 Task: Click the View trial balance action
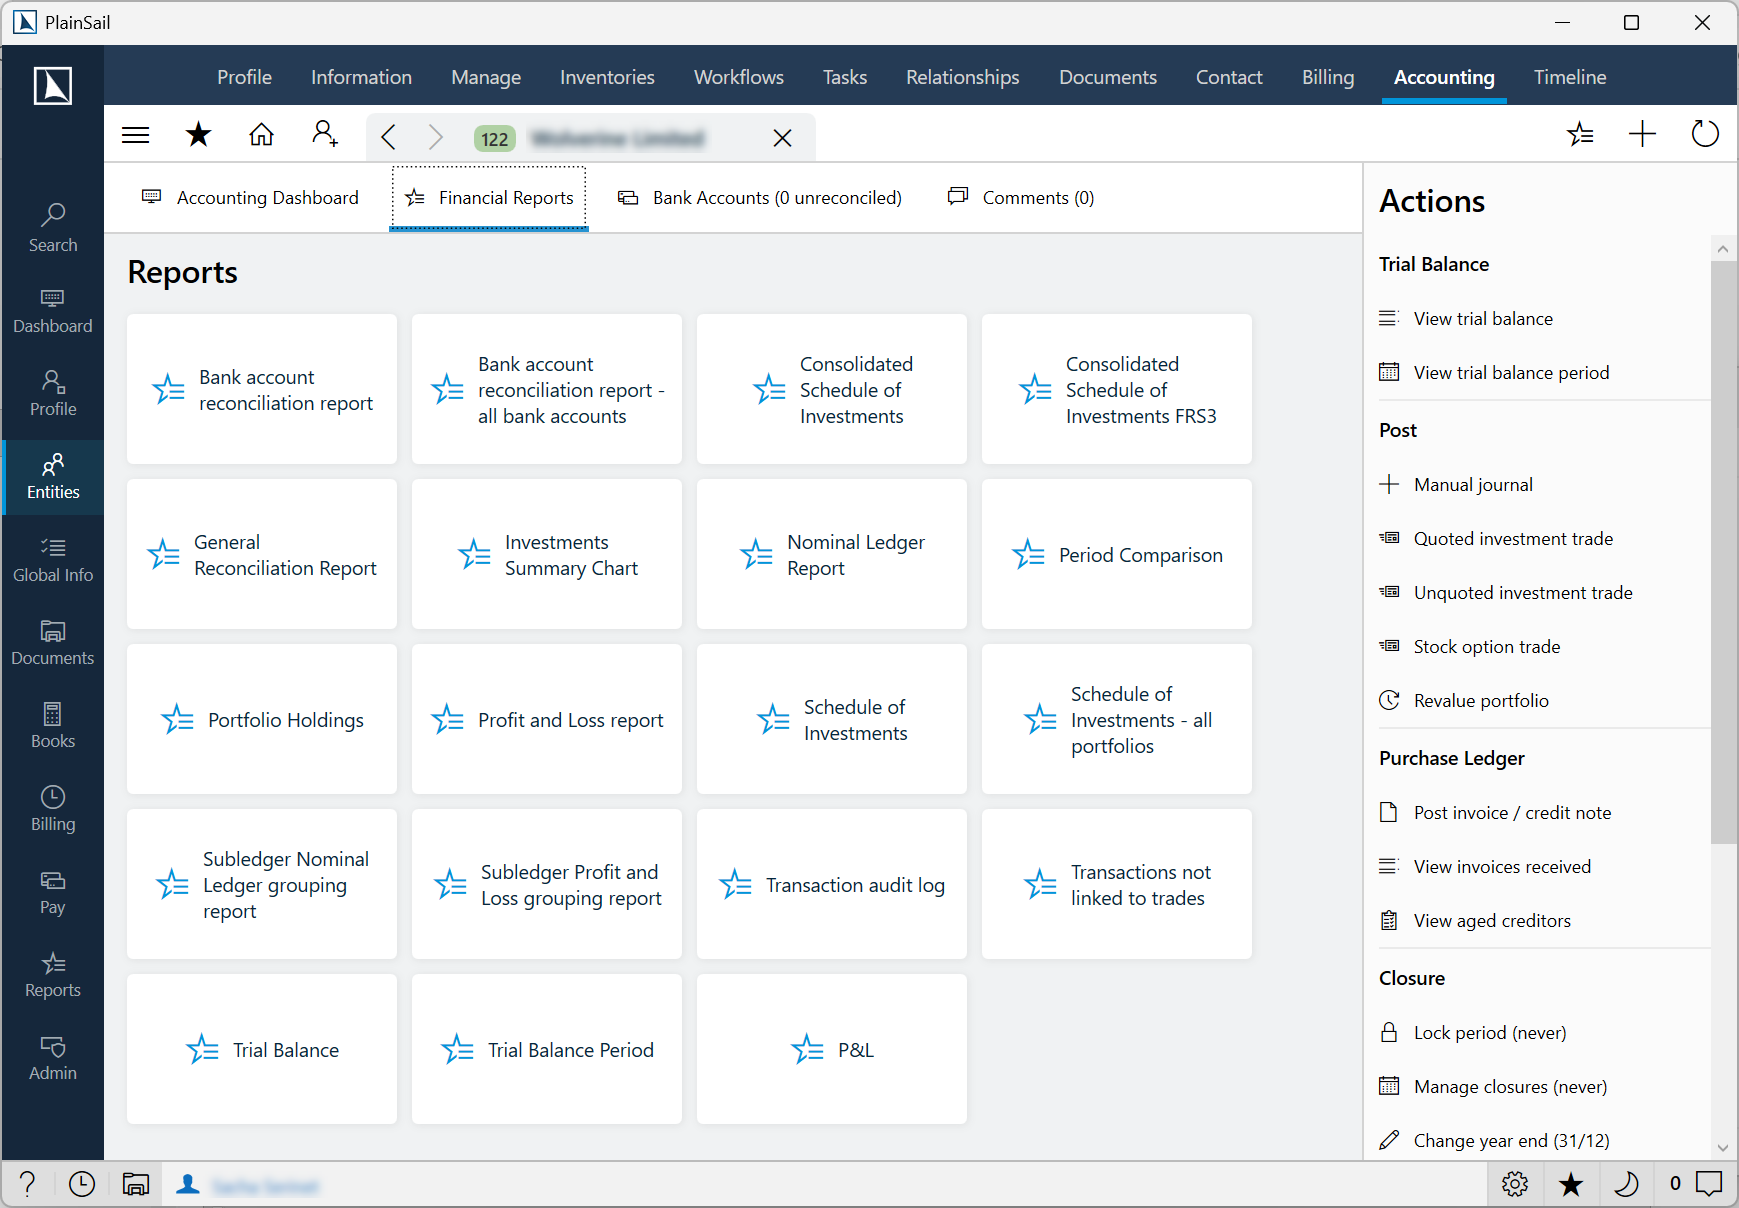coord(1483,318)
